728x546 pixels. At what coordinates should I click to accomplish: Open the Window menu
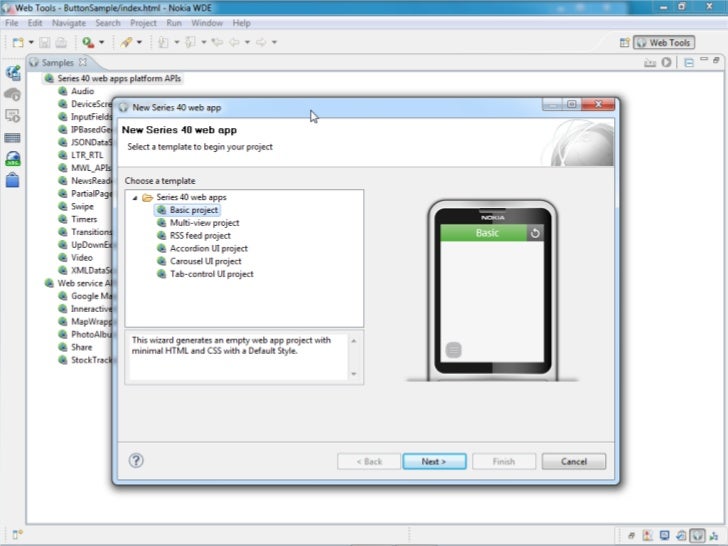click(x=207, y=23)
